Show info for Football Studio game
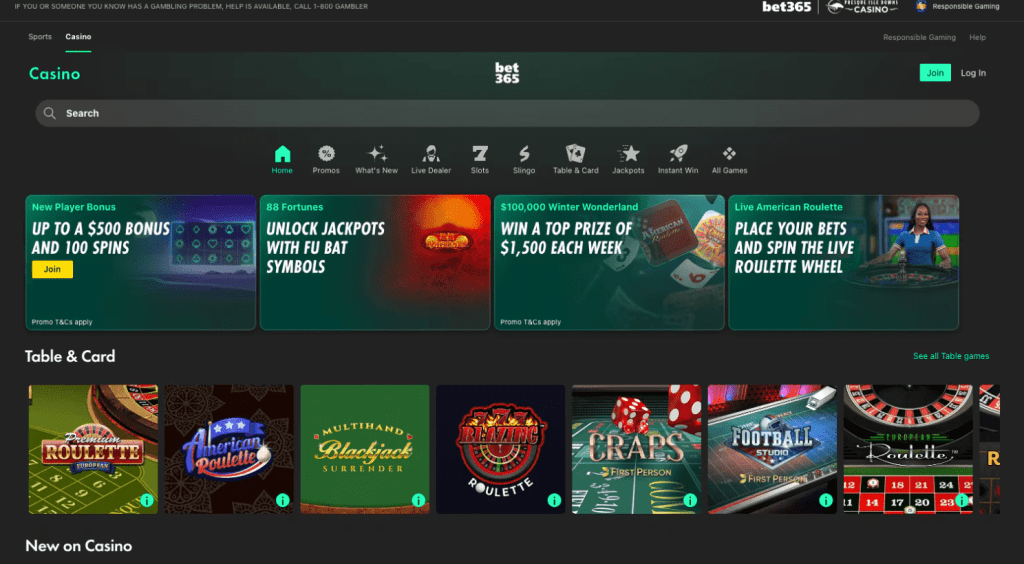Screen dimensions: 1024x564 click(x=826, y=501)
